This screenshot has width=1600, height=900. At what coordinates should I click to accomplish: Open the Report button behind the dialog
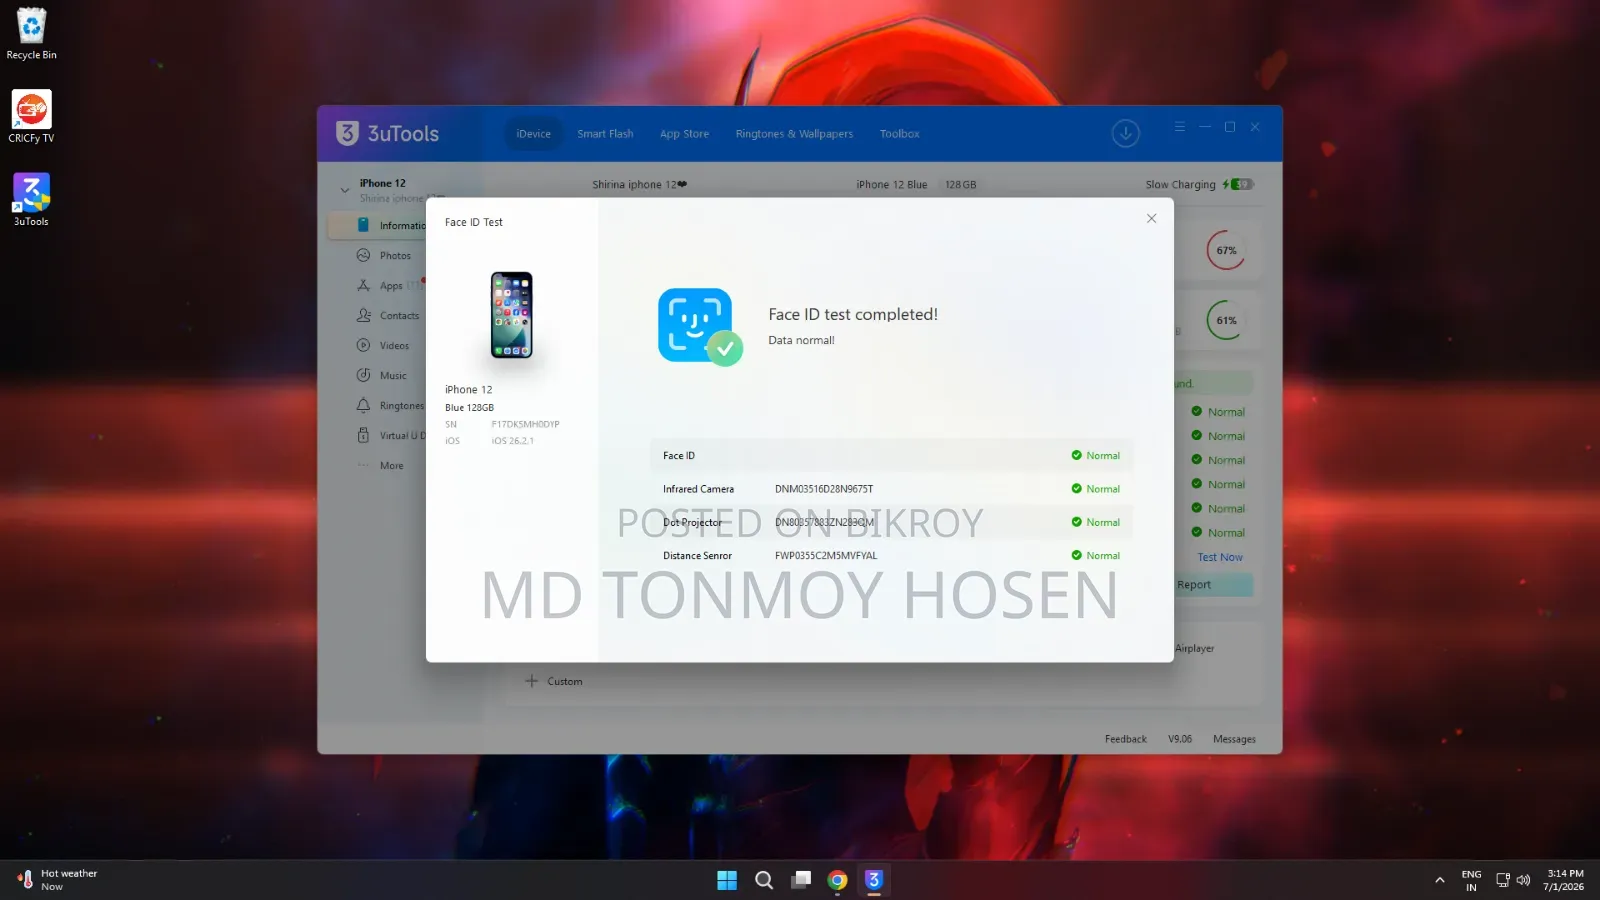(1213, 585)
